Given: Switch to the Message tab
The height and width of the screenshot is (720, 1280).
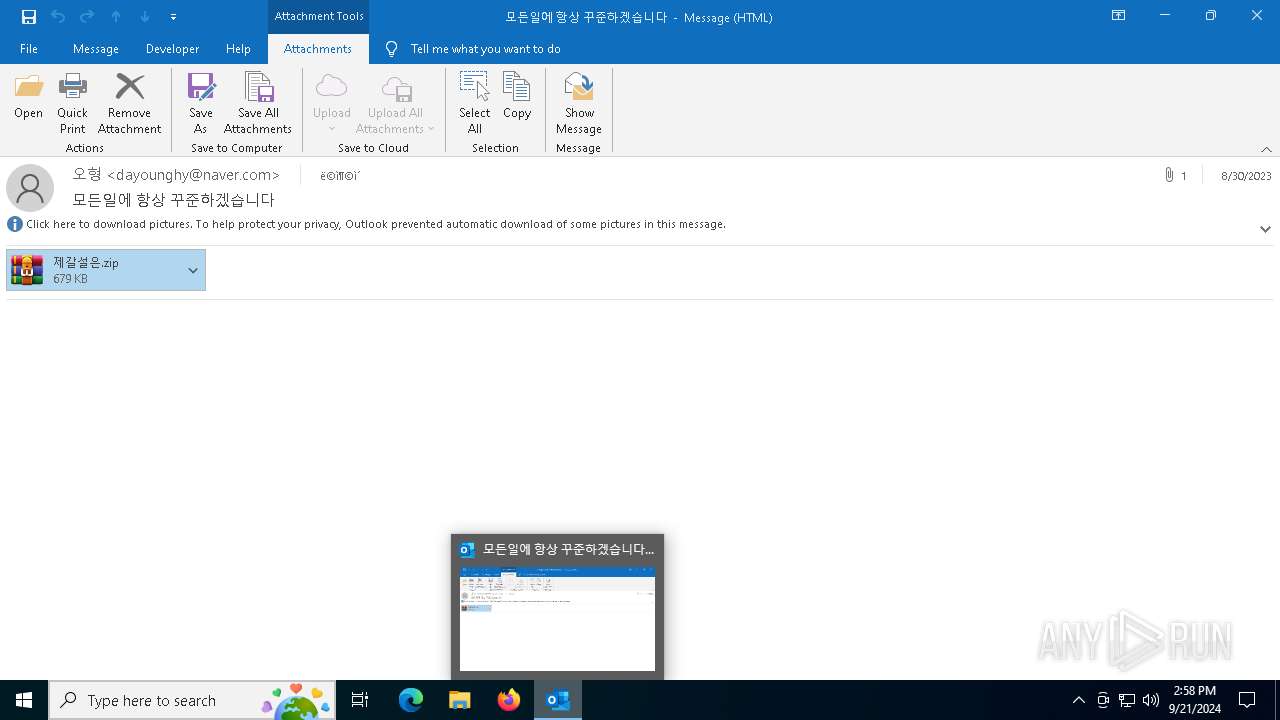Looking at the screenshot, I should pyautogui.click(x=96, y=48).
